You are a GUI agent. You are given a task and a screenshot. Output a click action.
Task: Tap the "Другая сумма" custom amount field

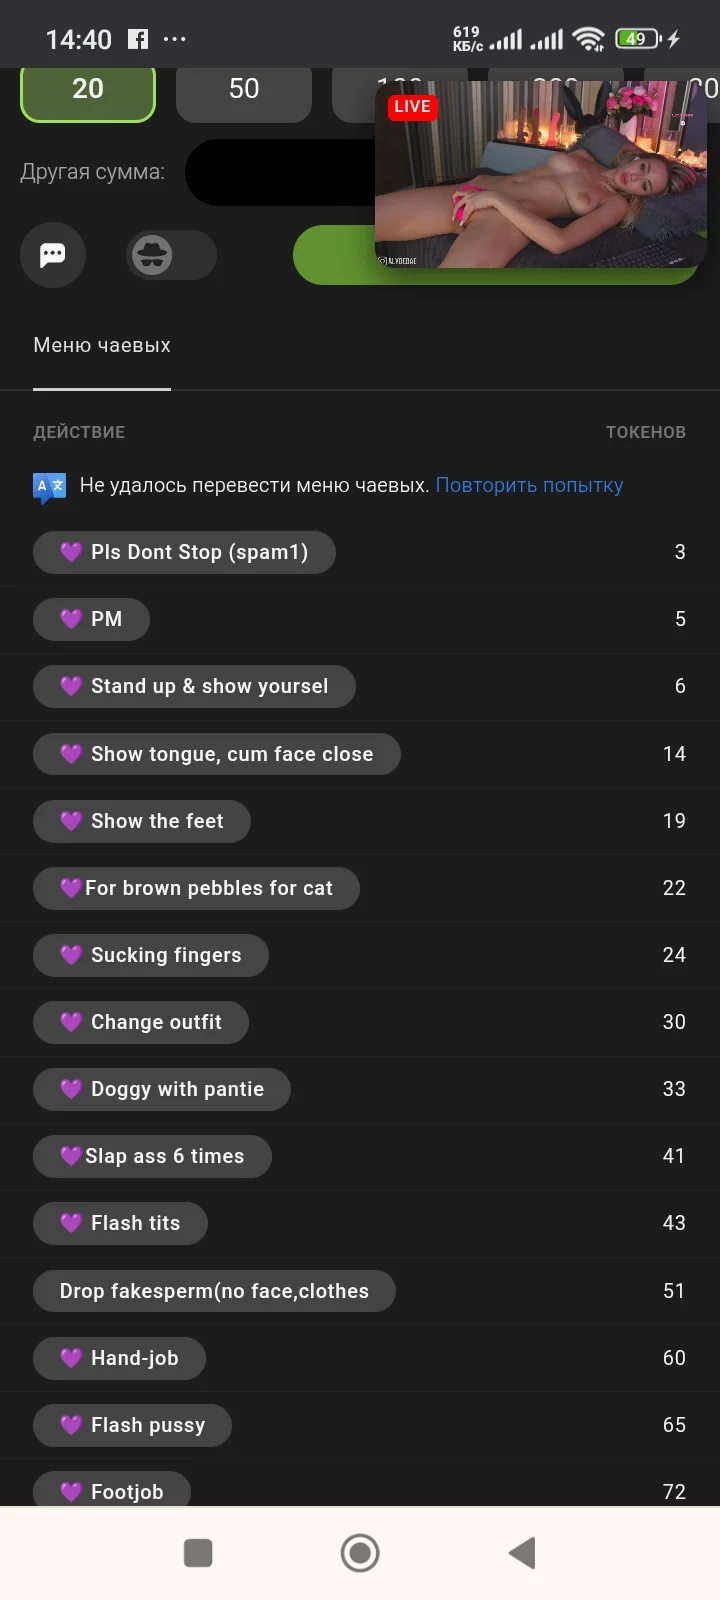[280, 173]
